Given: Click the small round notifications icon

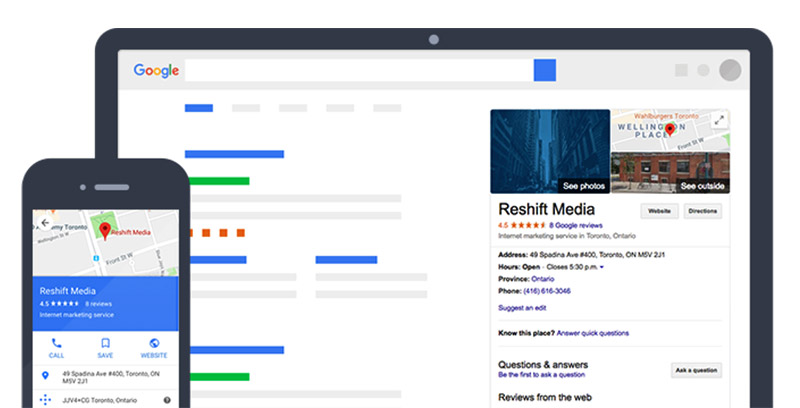Looking at the screenshot, I should coord(704,70).
